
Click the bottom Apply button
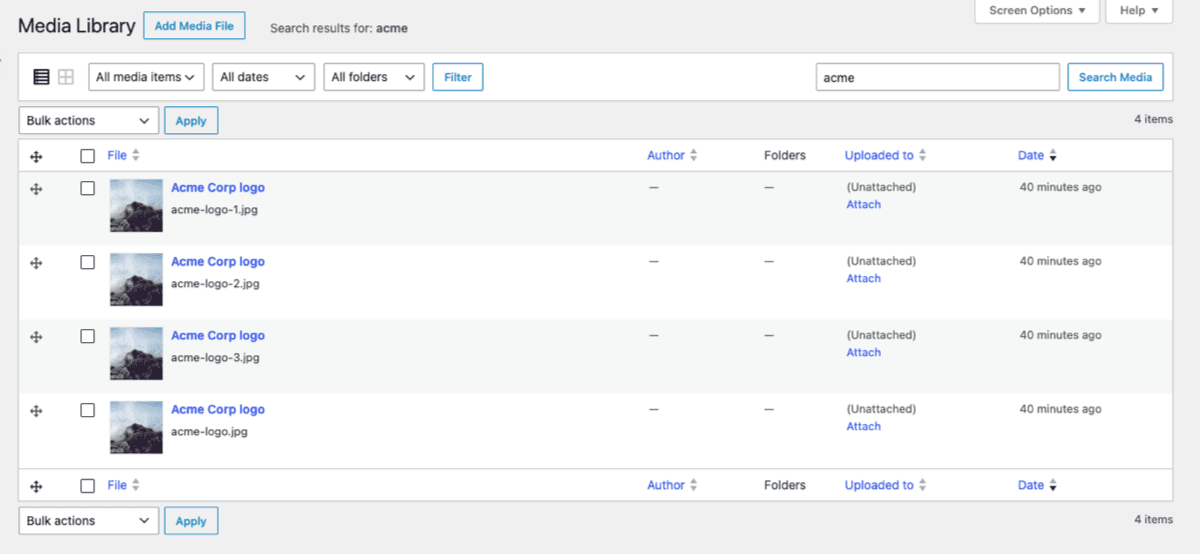[x=191, y=521]
